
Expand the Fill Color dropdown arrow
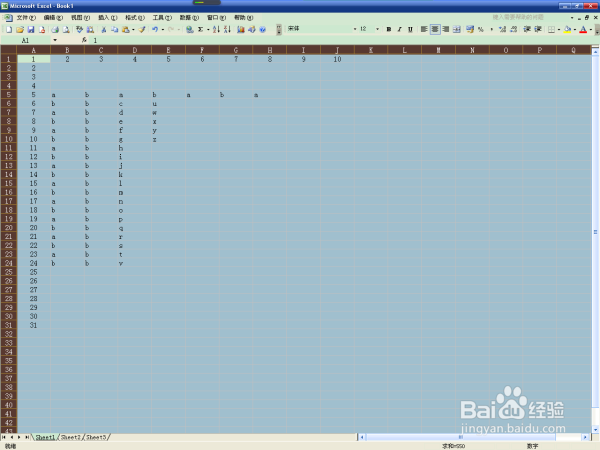click(x=575, y=29)
